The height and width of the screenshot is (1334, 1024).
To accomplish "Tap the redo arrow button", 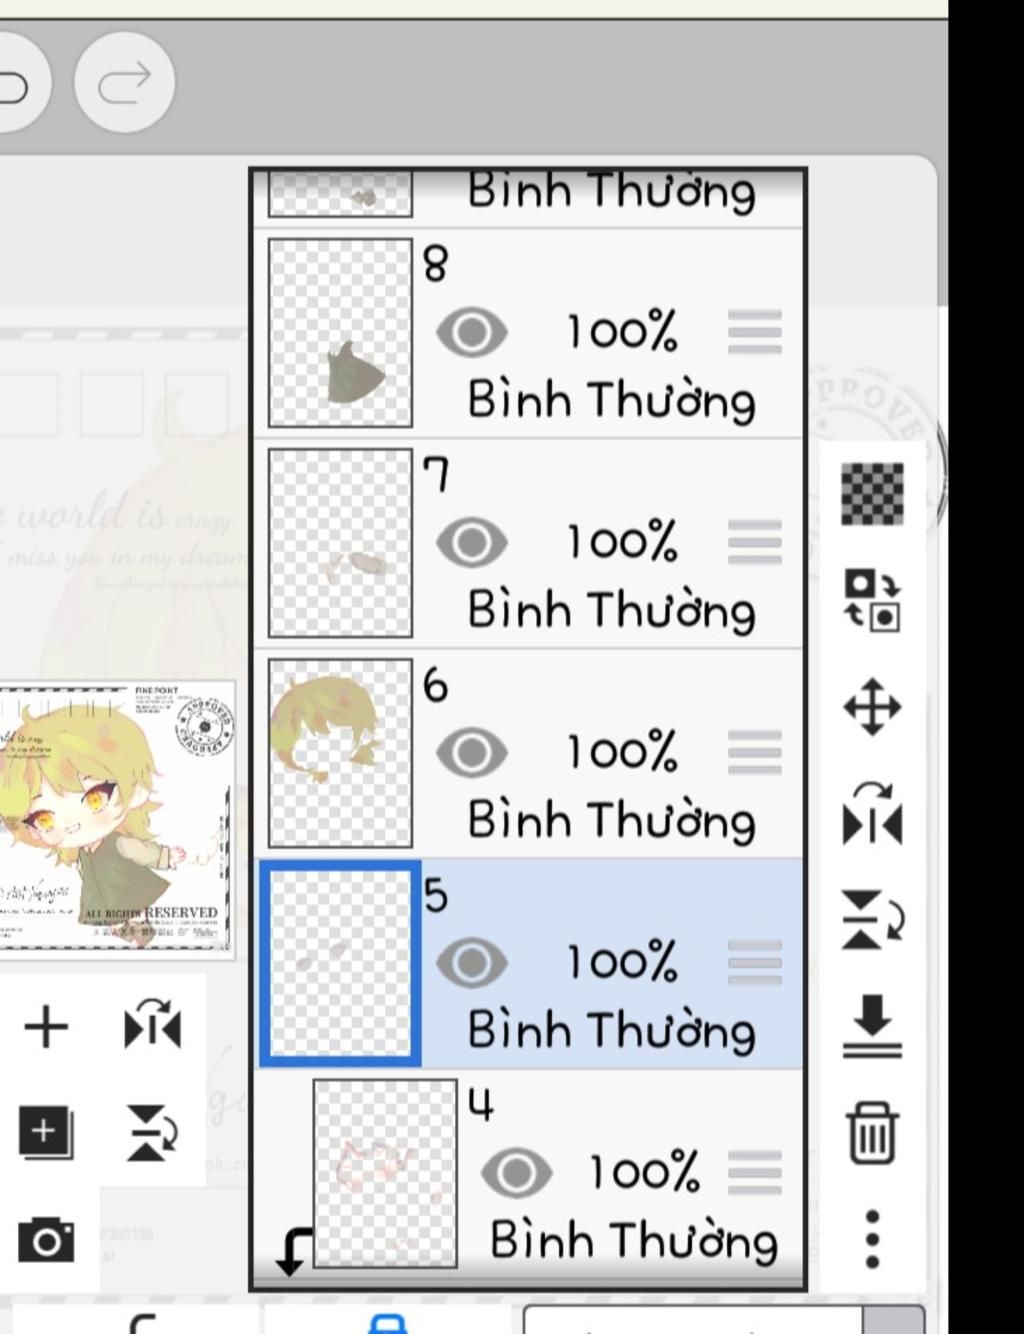I will click(124, 83).
